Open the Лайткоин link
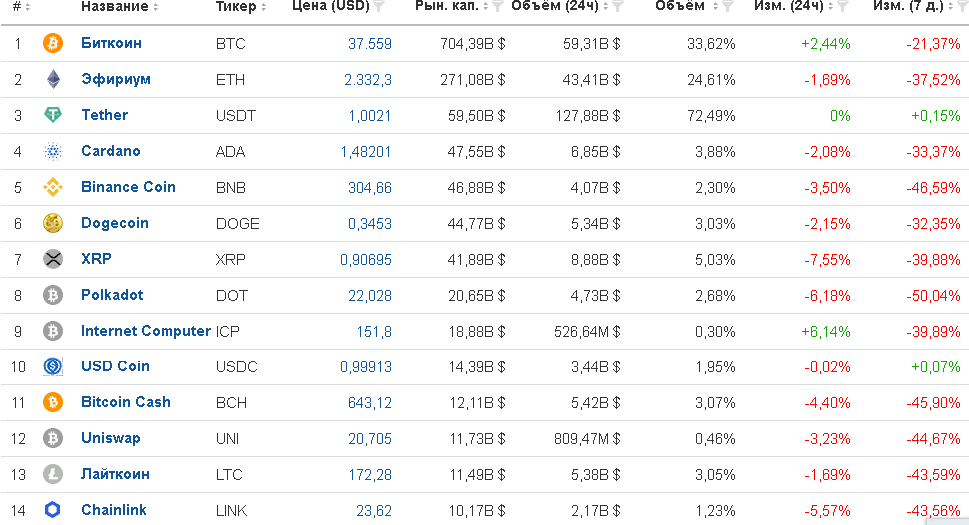Image resolution: width=969 pixels, height=525 pixels. click(115, 474)
